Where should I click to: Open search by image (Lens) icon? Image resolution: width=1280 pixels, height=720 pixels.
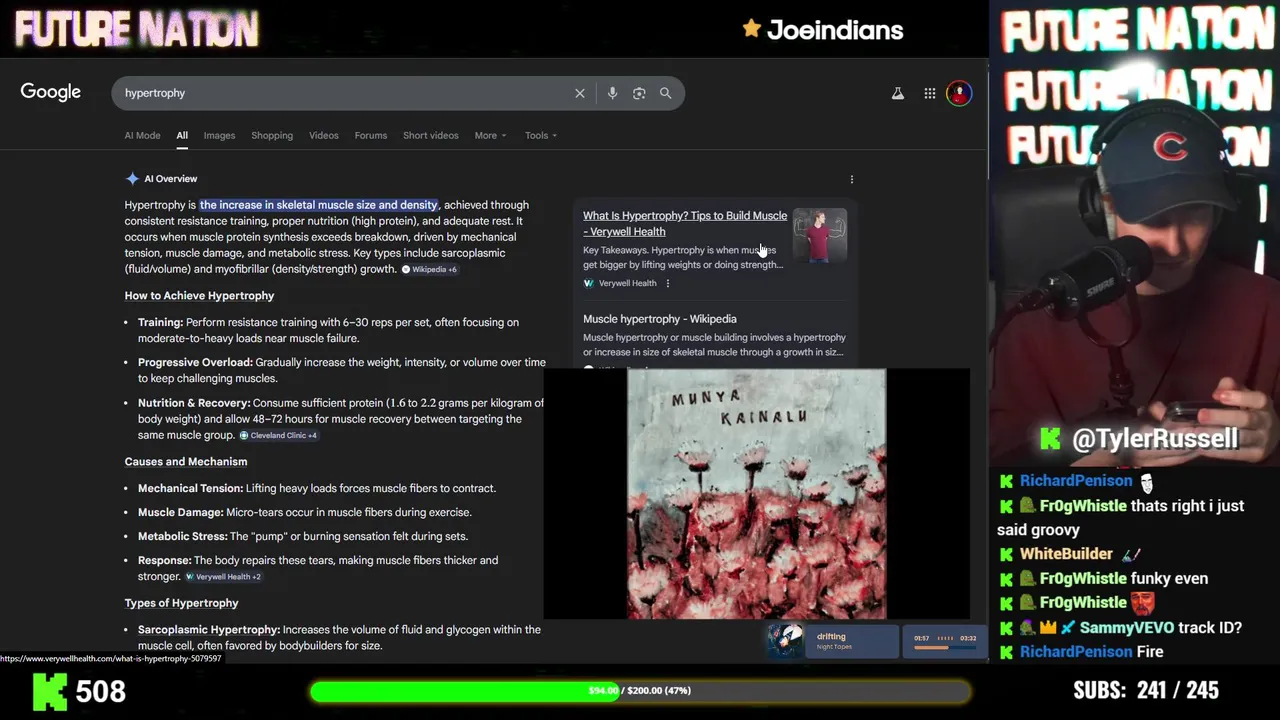tap(639, 93)
